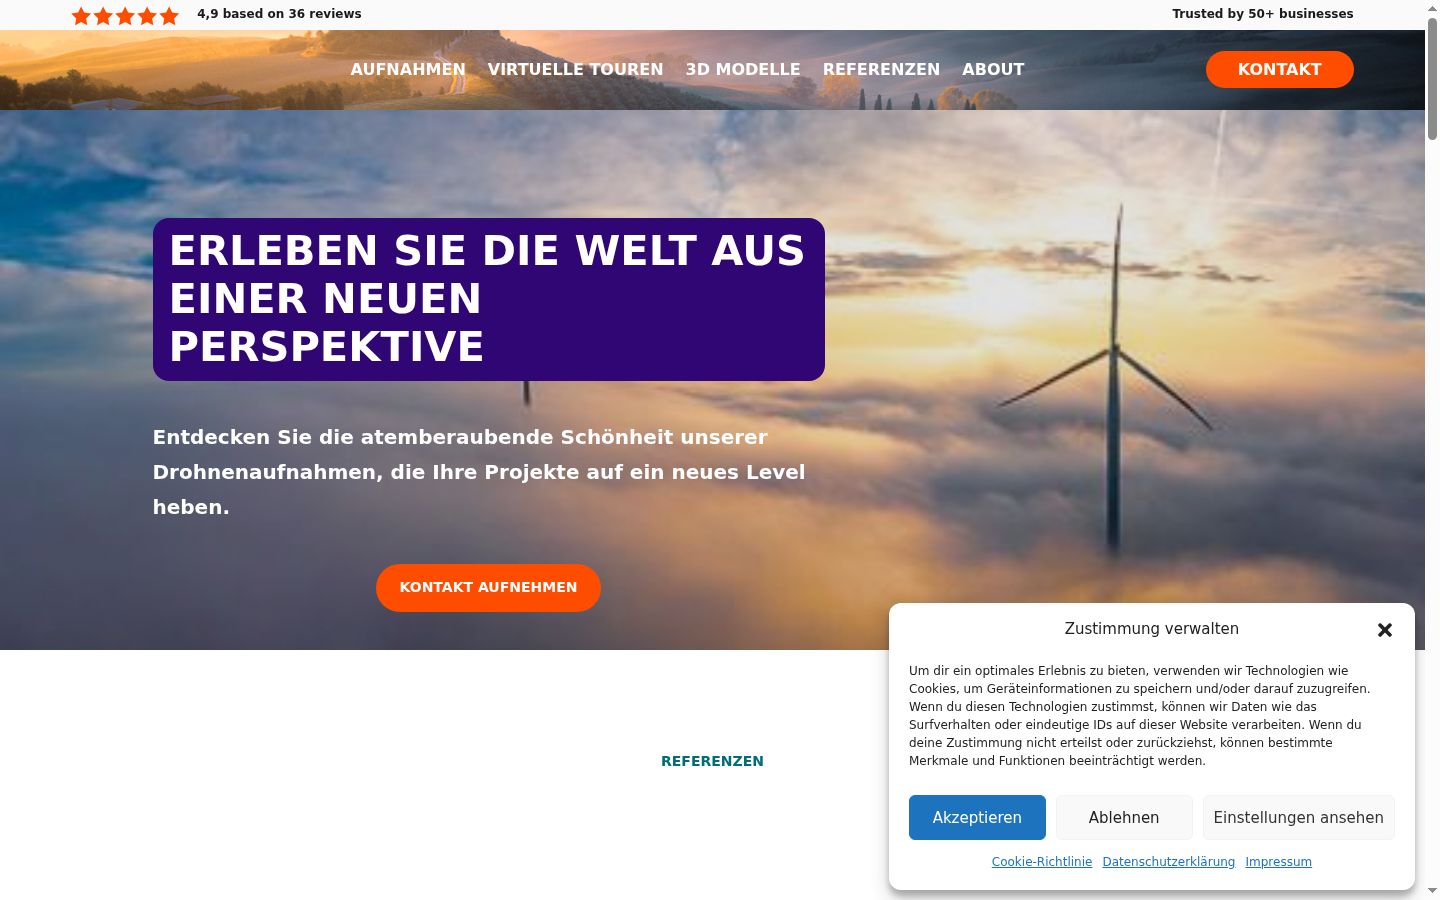Screen dimensions: 1440x900
Task: Click the scrollbar down arrow
Action: click(x=1432, y=891)
